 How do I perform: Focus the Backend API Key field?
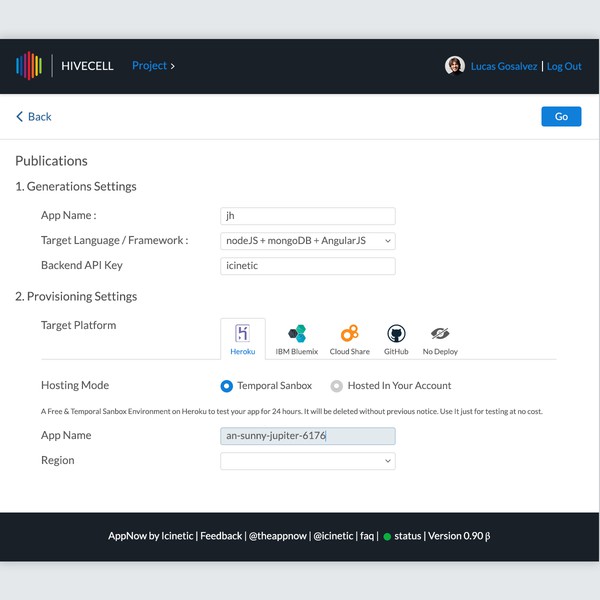pyautogui.click(x=308, y=266)
